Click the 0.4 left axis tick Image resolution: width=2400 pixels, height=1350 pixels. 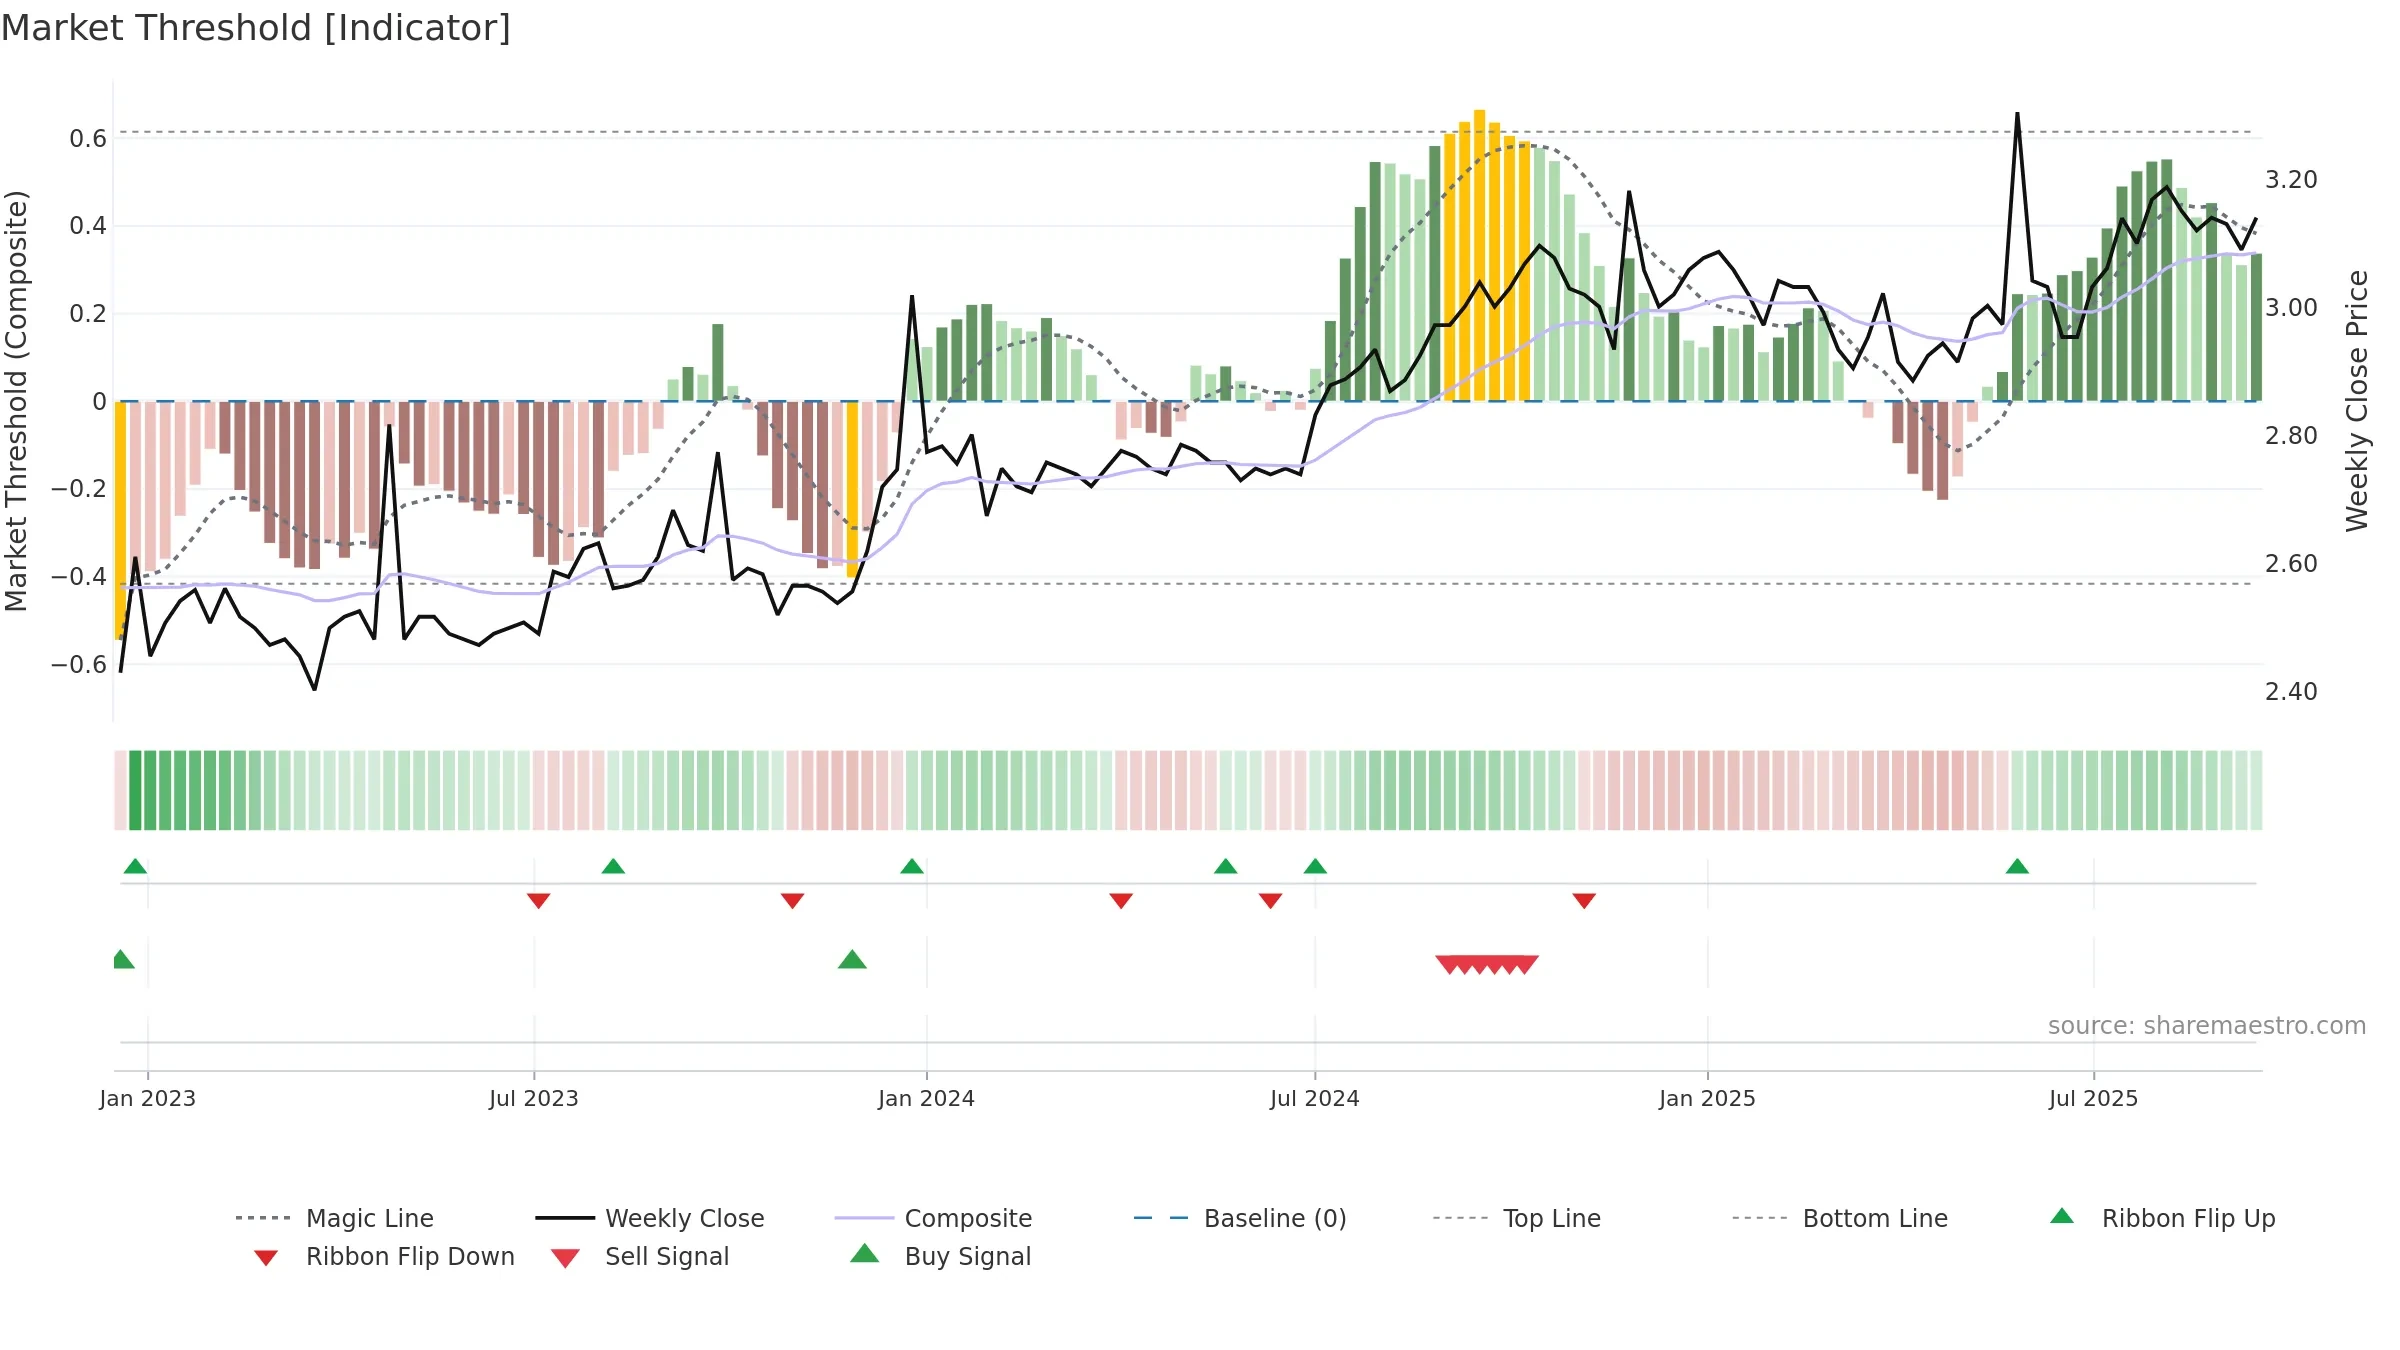coord(88,226)
